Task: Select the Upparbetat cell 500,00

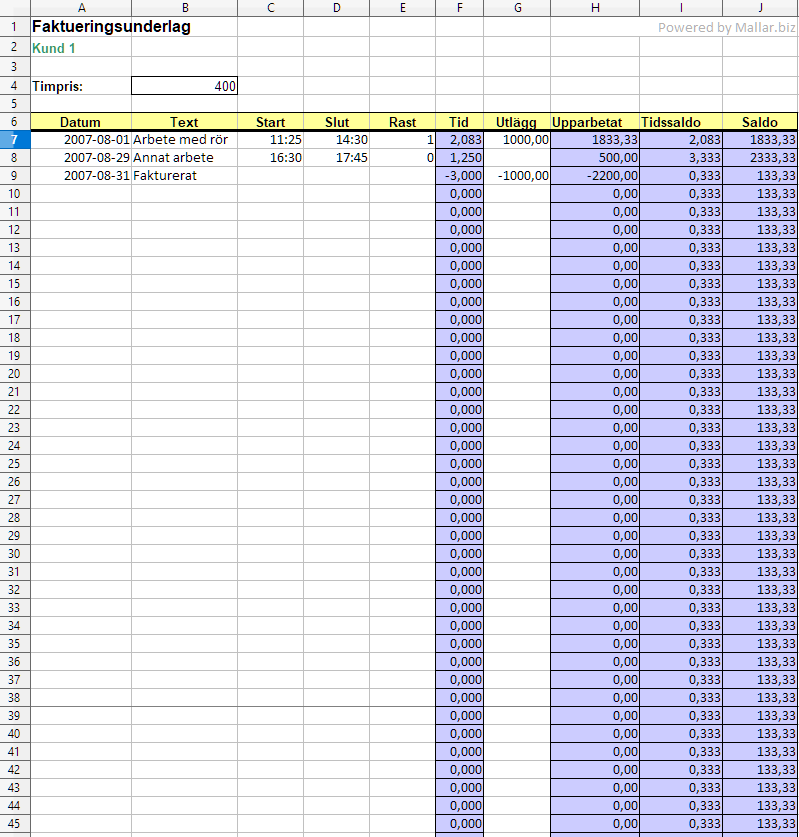Action: [595, 157]
